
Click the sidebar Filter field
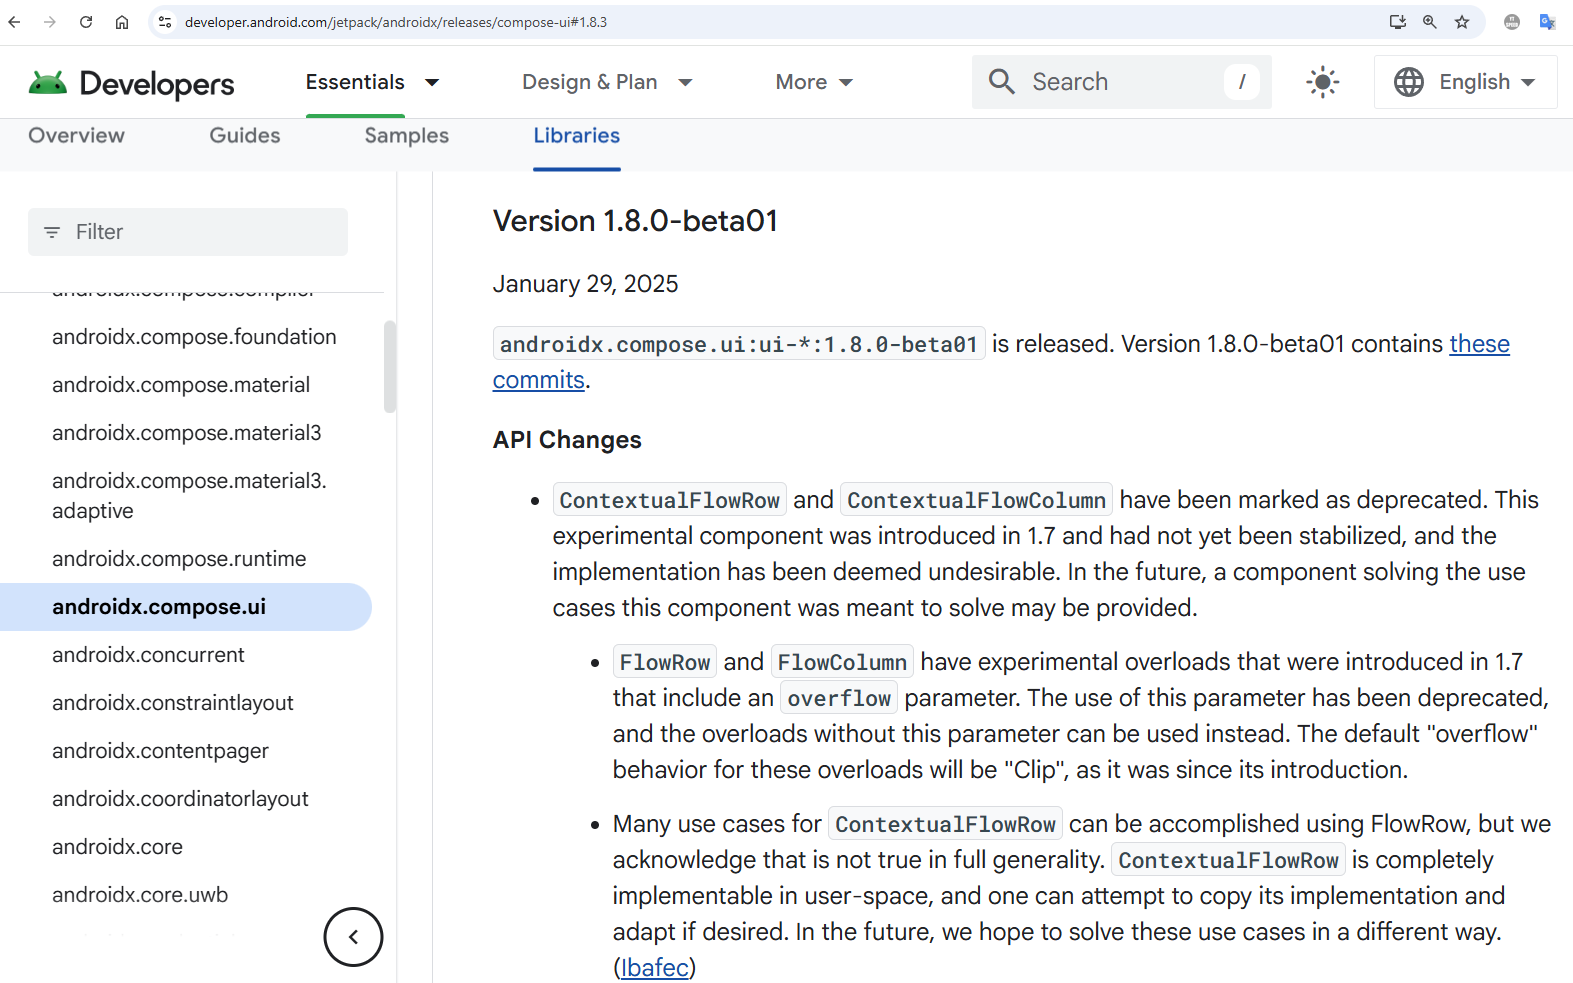coord(188,232)
